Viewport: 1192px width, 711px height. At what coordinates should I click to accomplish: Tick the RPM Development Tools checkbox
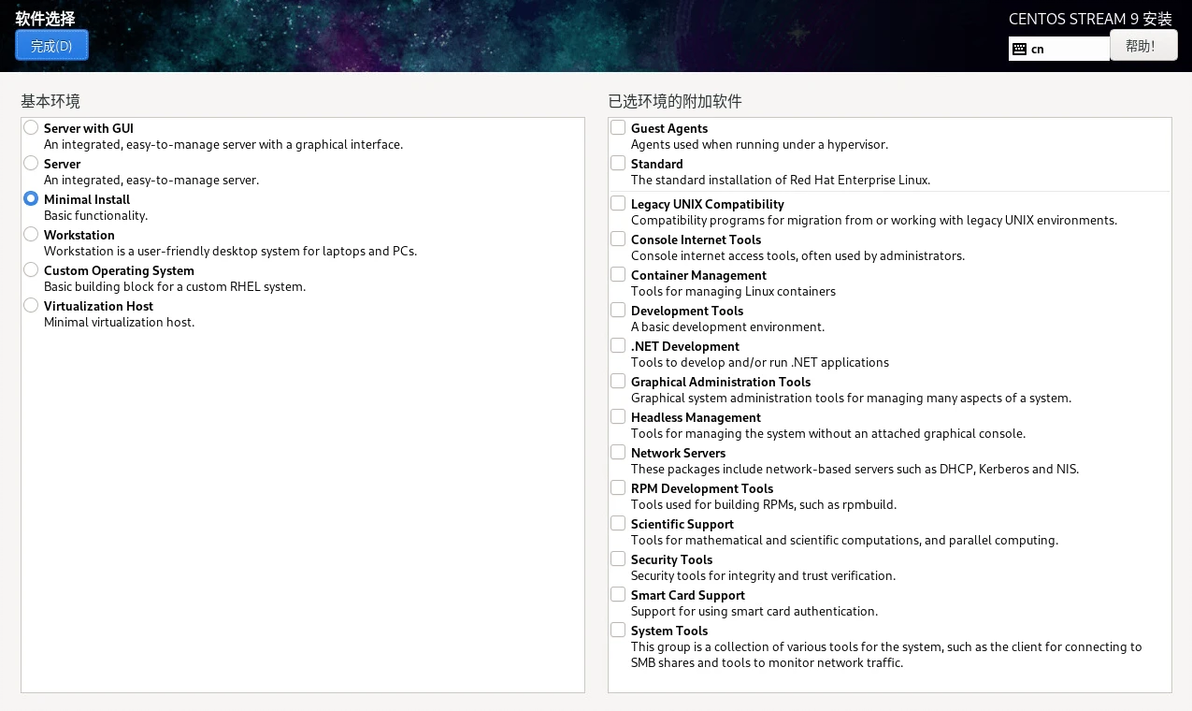[x=618, y=488]
